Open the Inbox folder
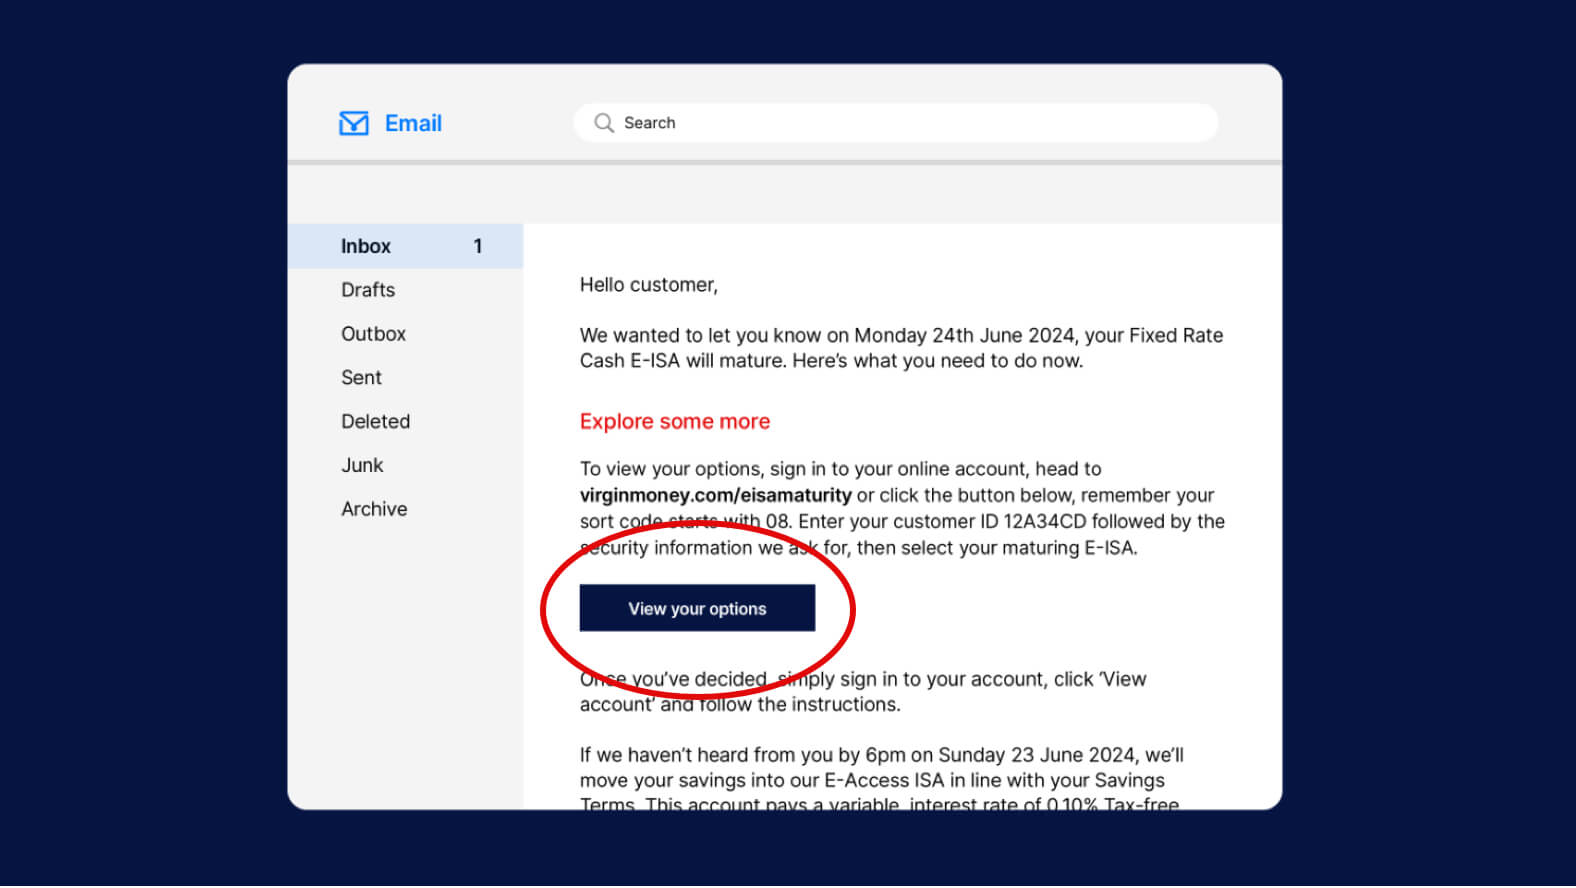This screenshot has width=1576, height=888. (x=366, y=246)
